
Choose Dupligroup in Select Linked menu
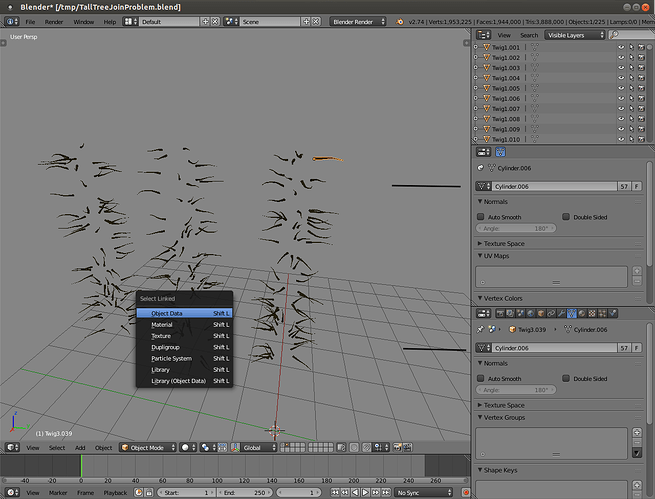coord(184,347)
